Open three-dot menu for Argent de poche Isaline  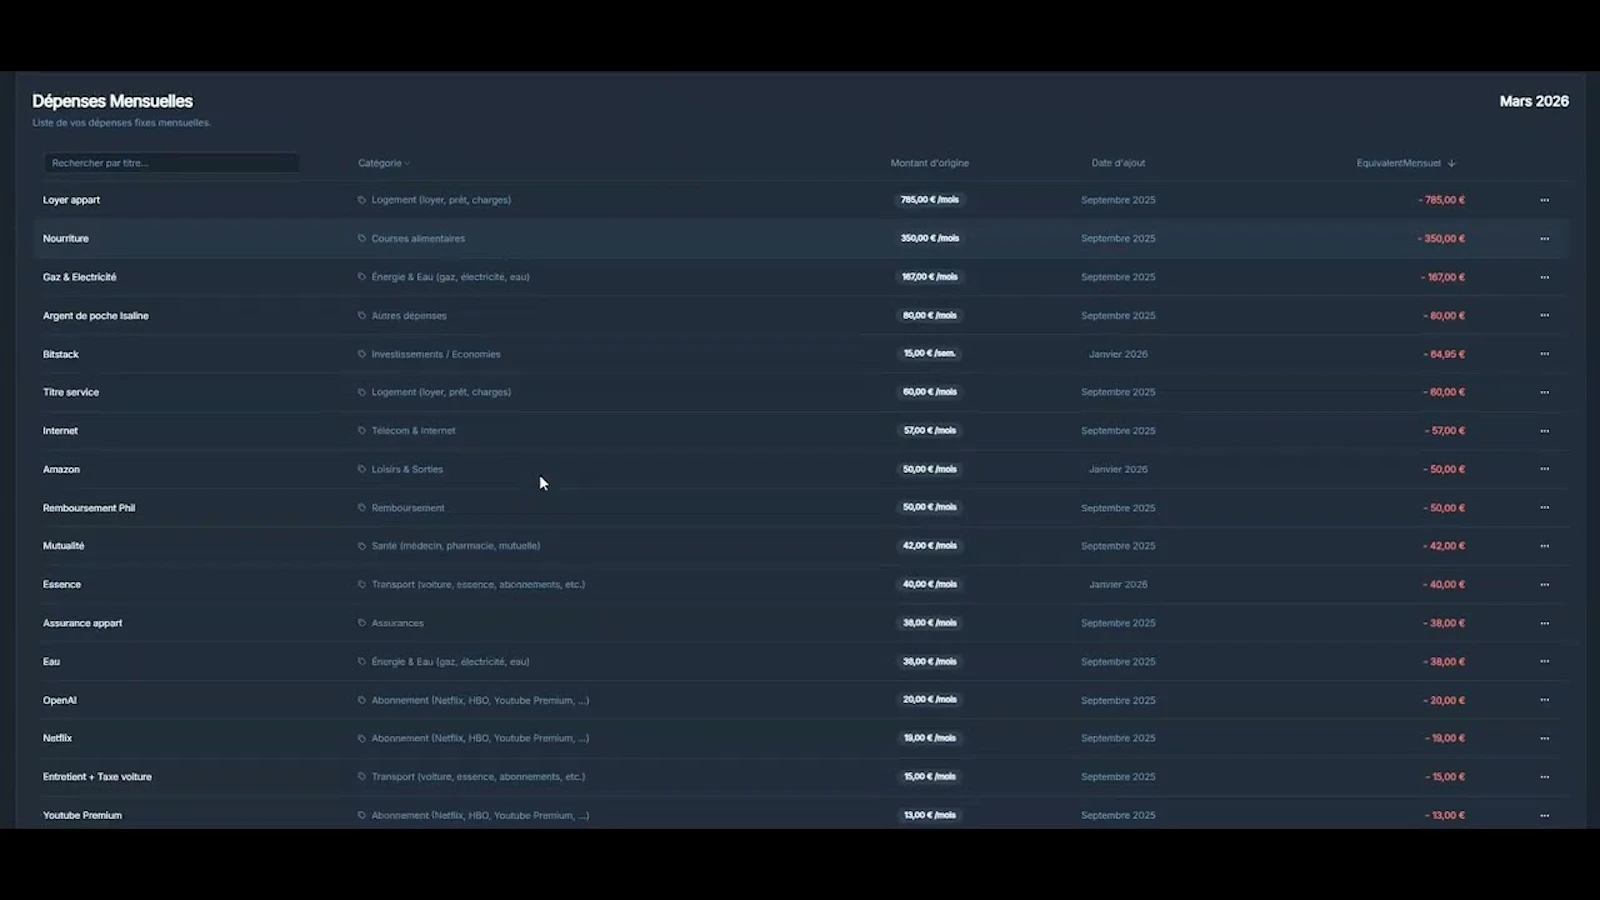(1544, 315)
